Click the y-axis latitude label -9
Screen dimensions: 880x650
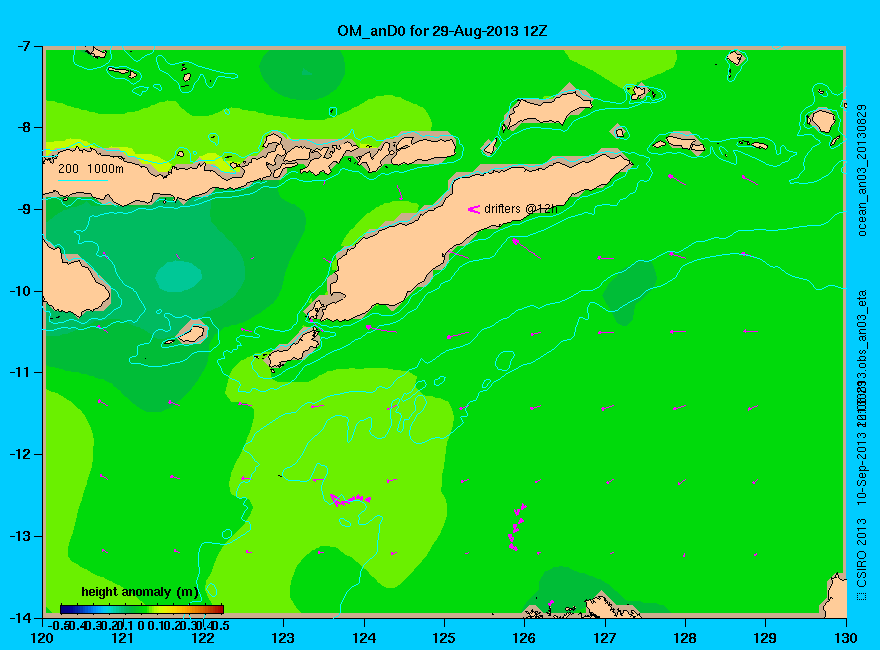22,209
